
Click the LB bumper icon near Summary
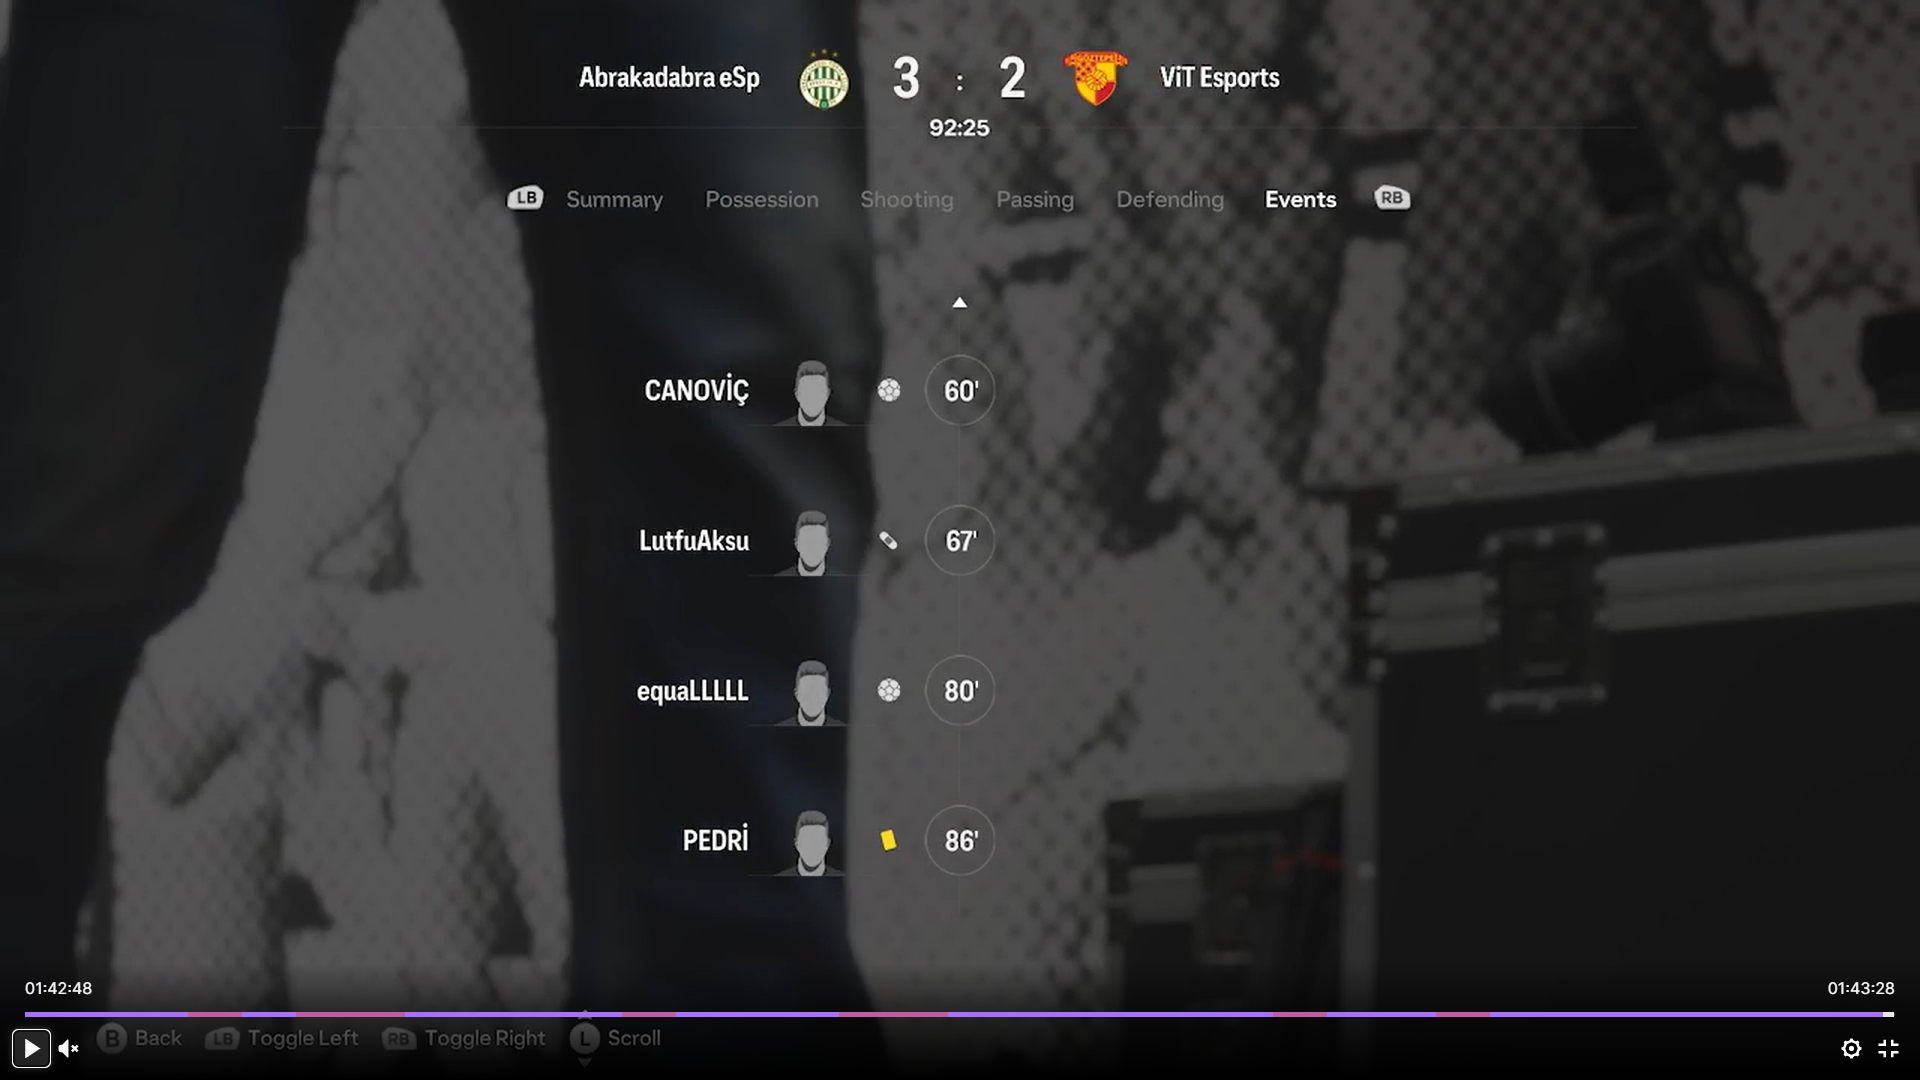pyautogui.click(x=525, y=198)
